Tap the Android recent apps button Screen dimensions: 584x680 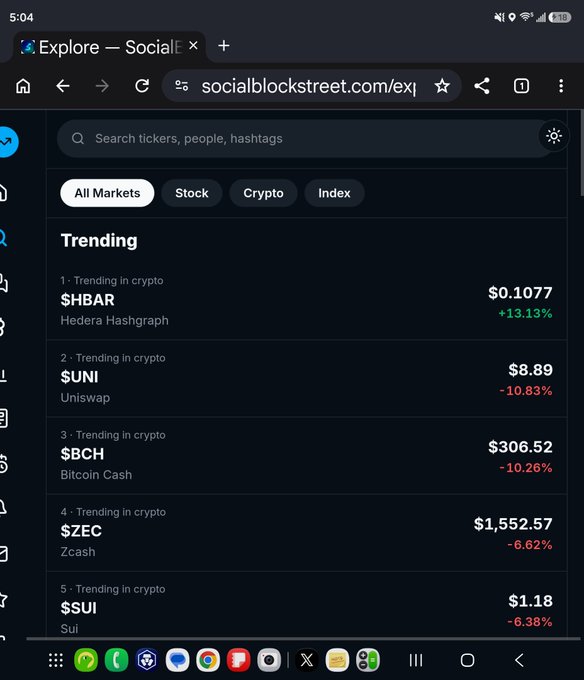click(x=416, y=660)
